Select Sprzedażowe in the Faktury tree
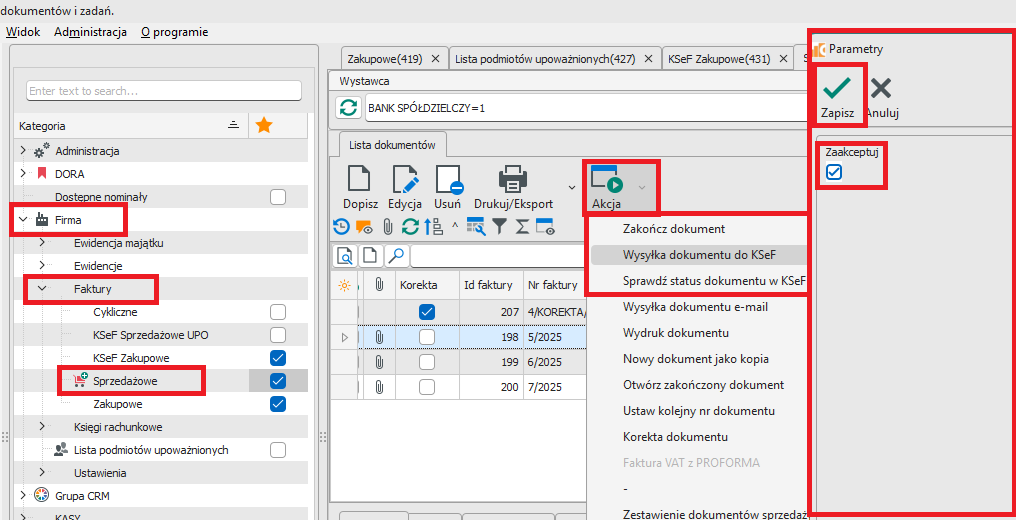 tap(124, 381)
